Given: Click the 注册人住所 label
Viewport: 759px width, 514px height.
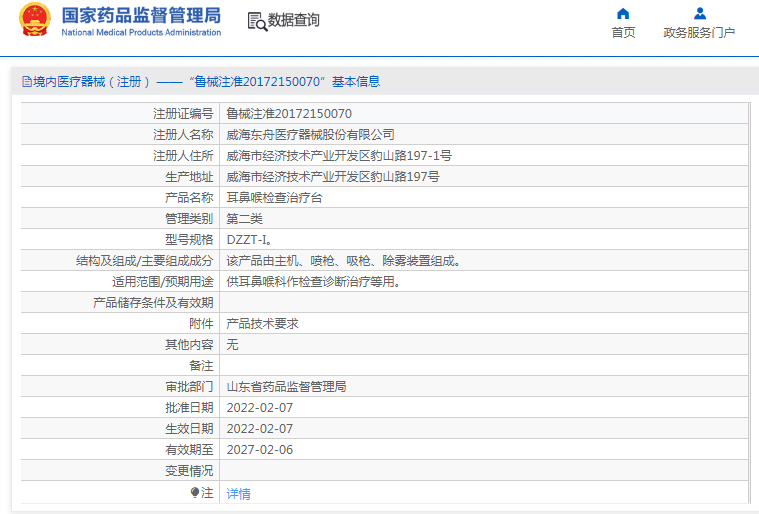Looking at the screenshot, I should (x=183, y=156).
